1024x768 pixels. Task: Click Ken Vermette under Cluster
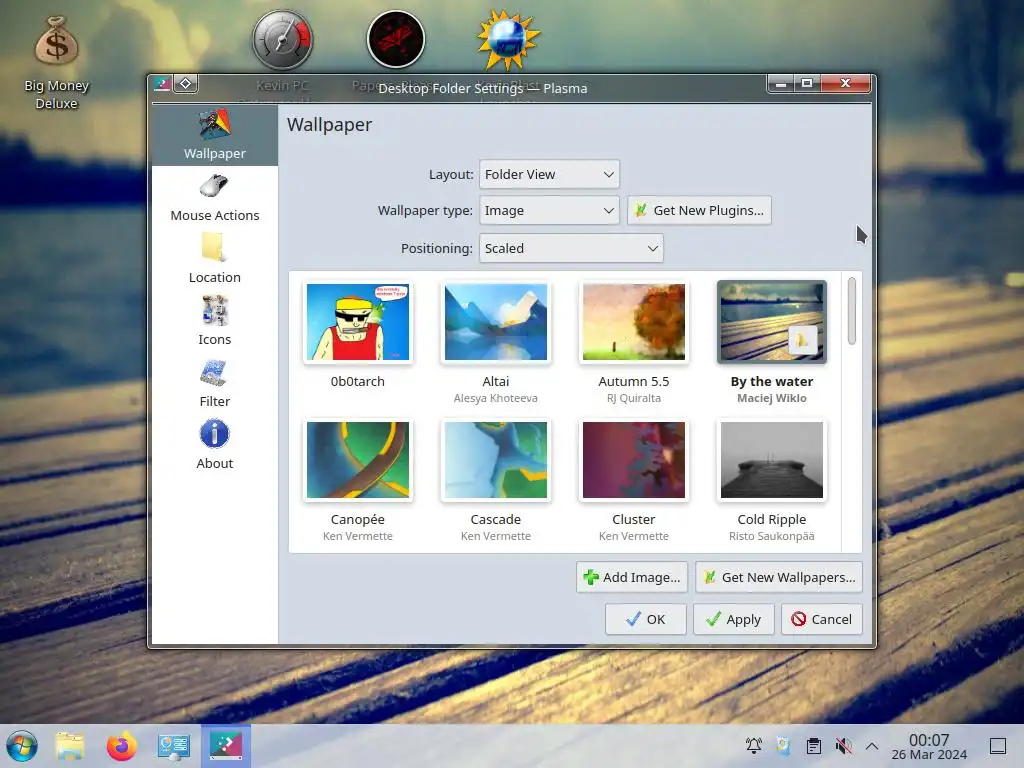pos(633,536)
